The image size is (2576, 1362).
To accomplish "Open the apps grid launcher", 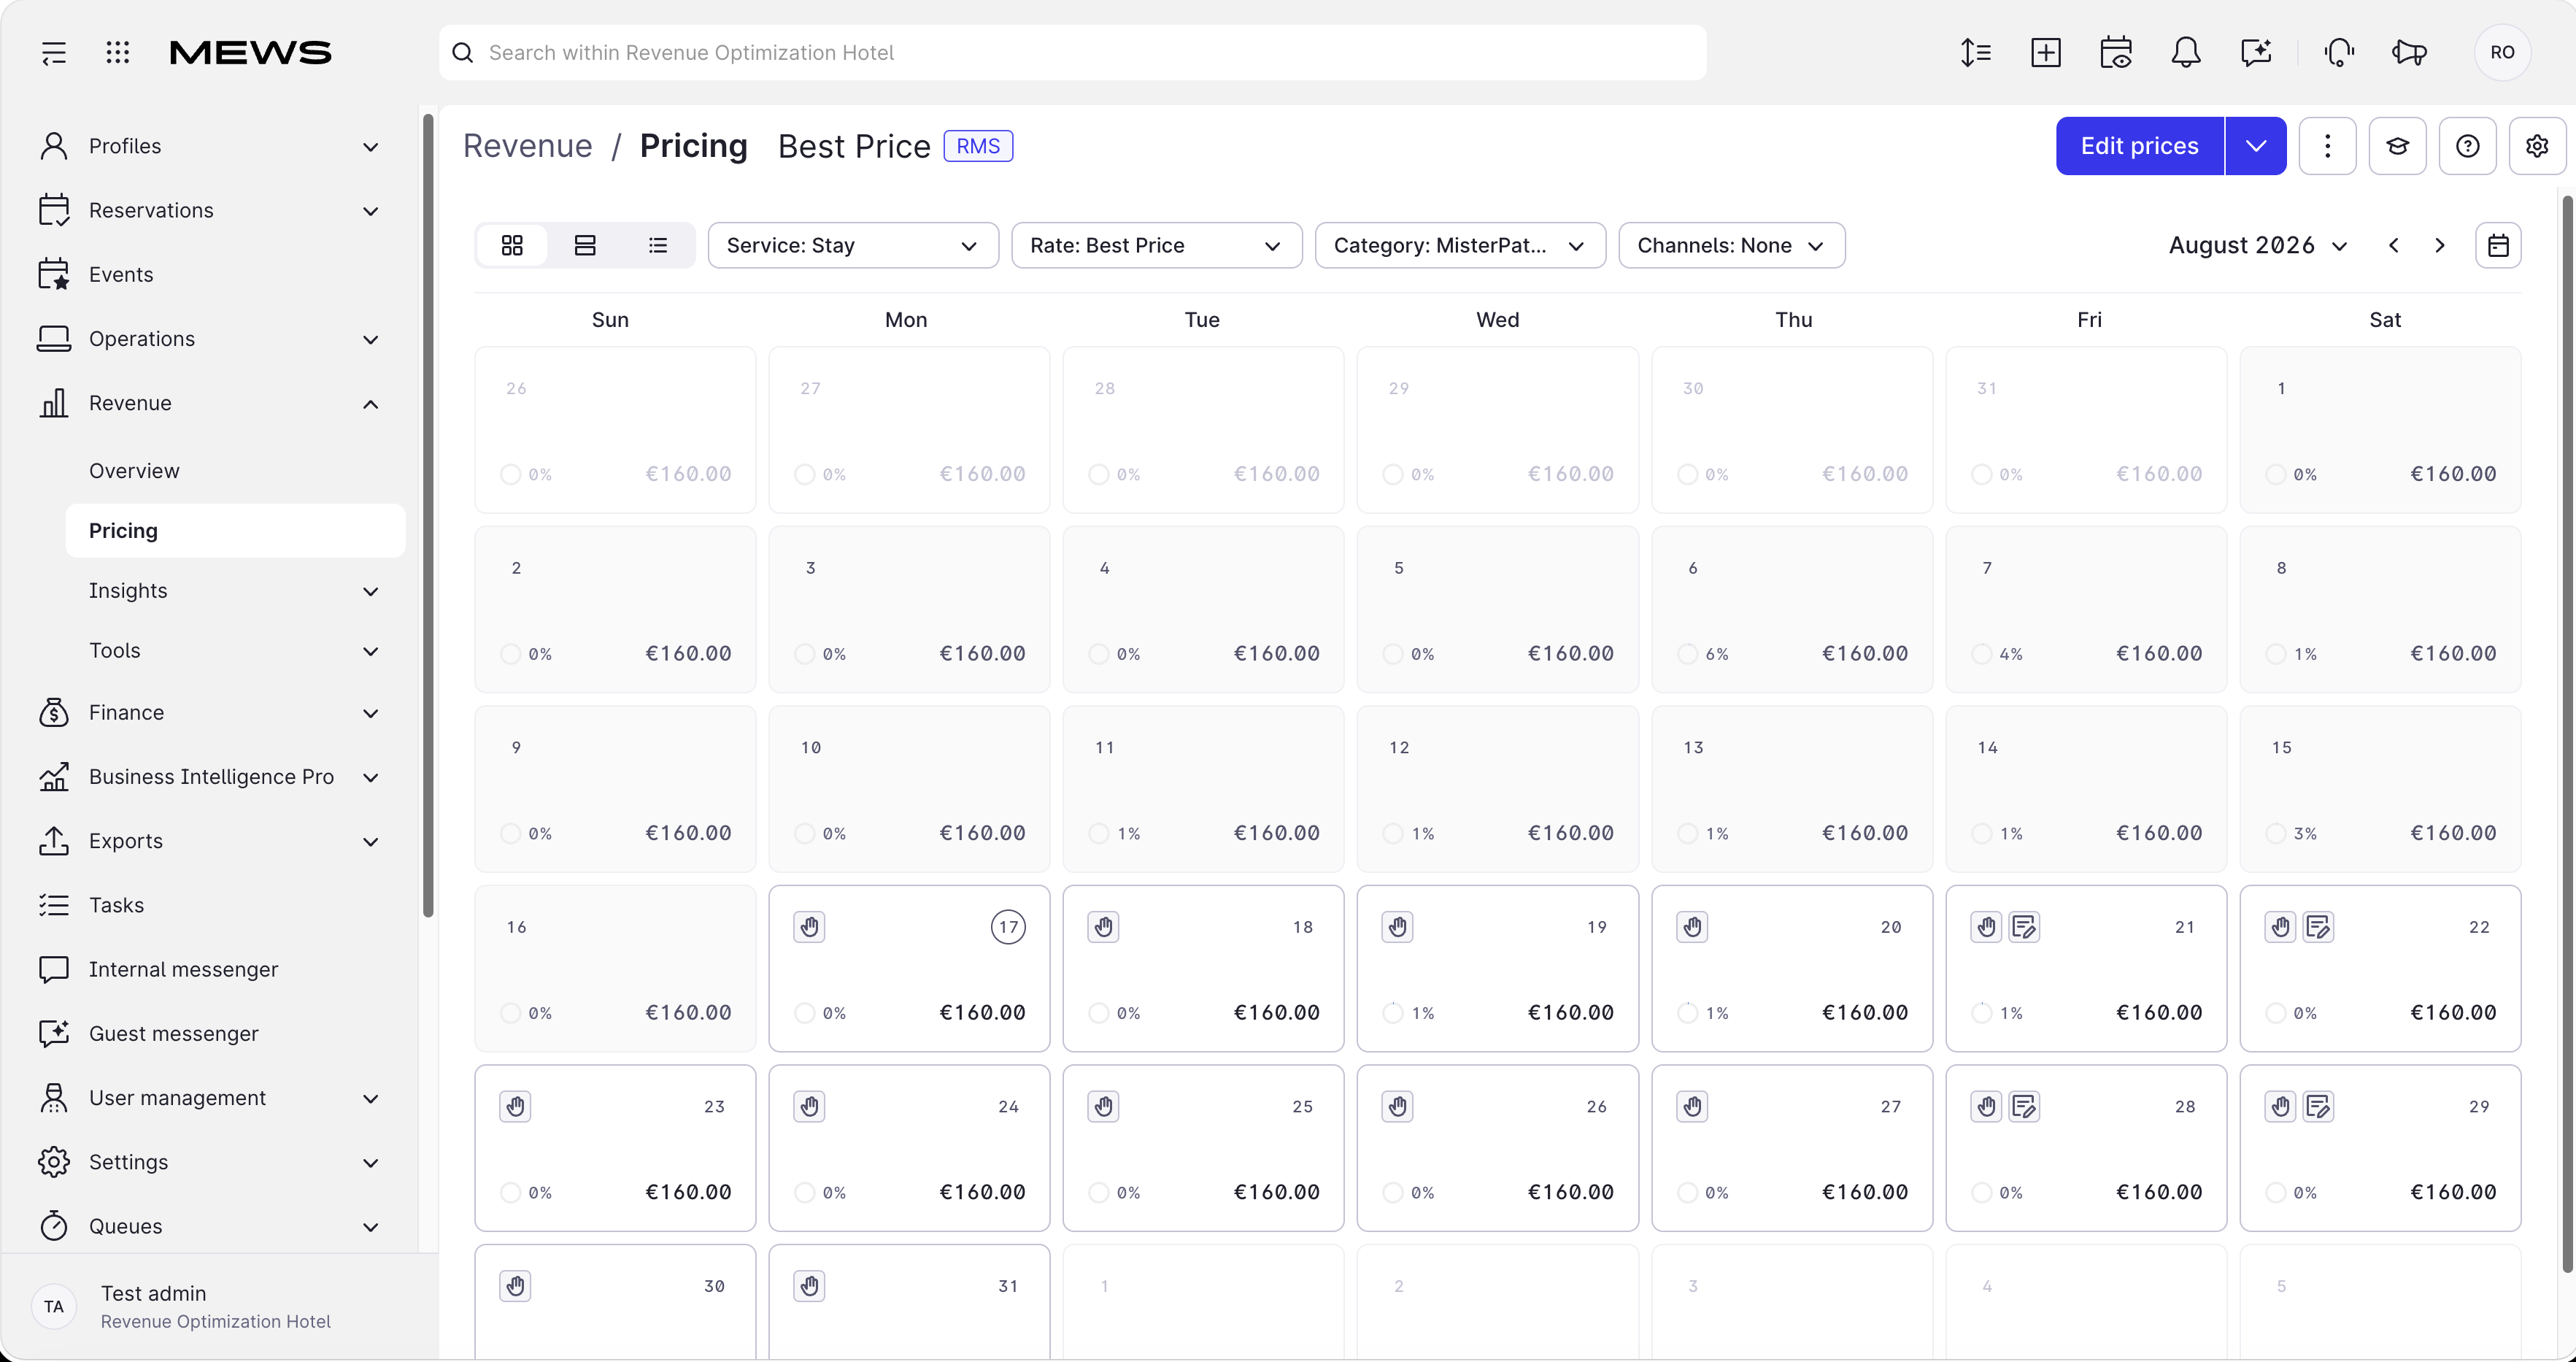I will click(118, 53).
